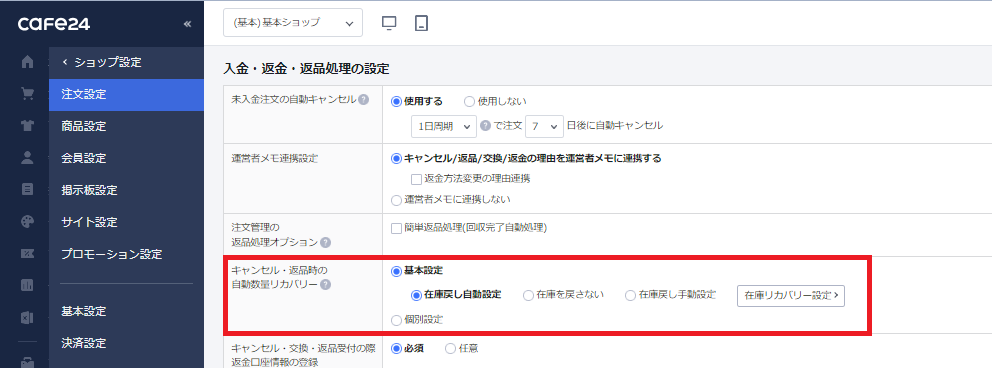Switch to mobile tablet preview icon
This screenshot has width=992, height=368.
click(x=421, y=23)
